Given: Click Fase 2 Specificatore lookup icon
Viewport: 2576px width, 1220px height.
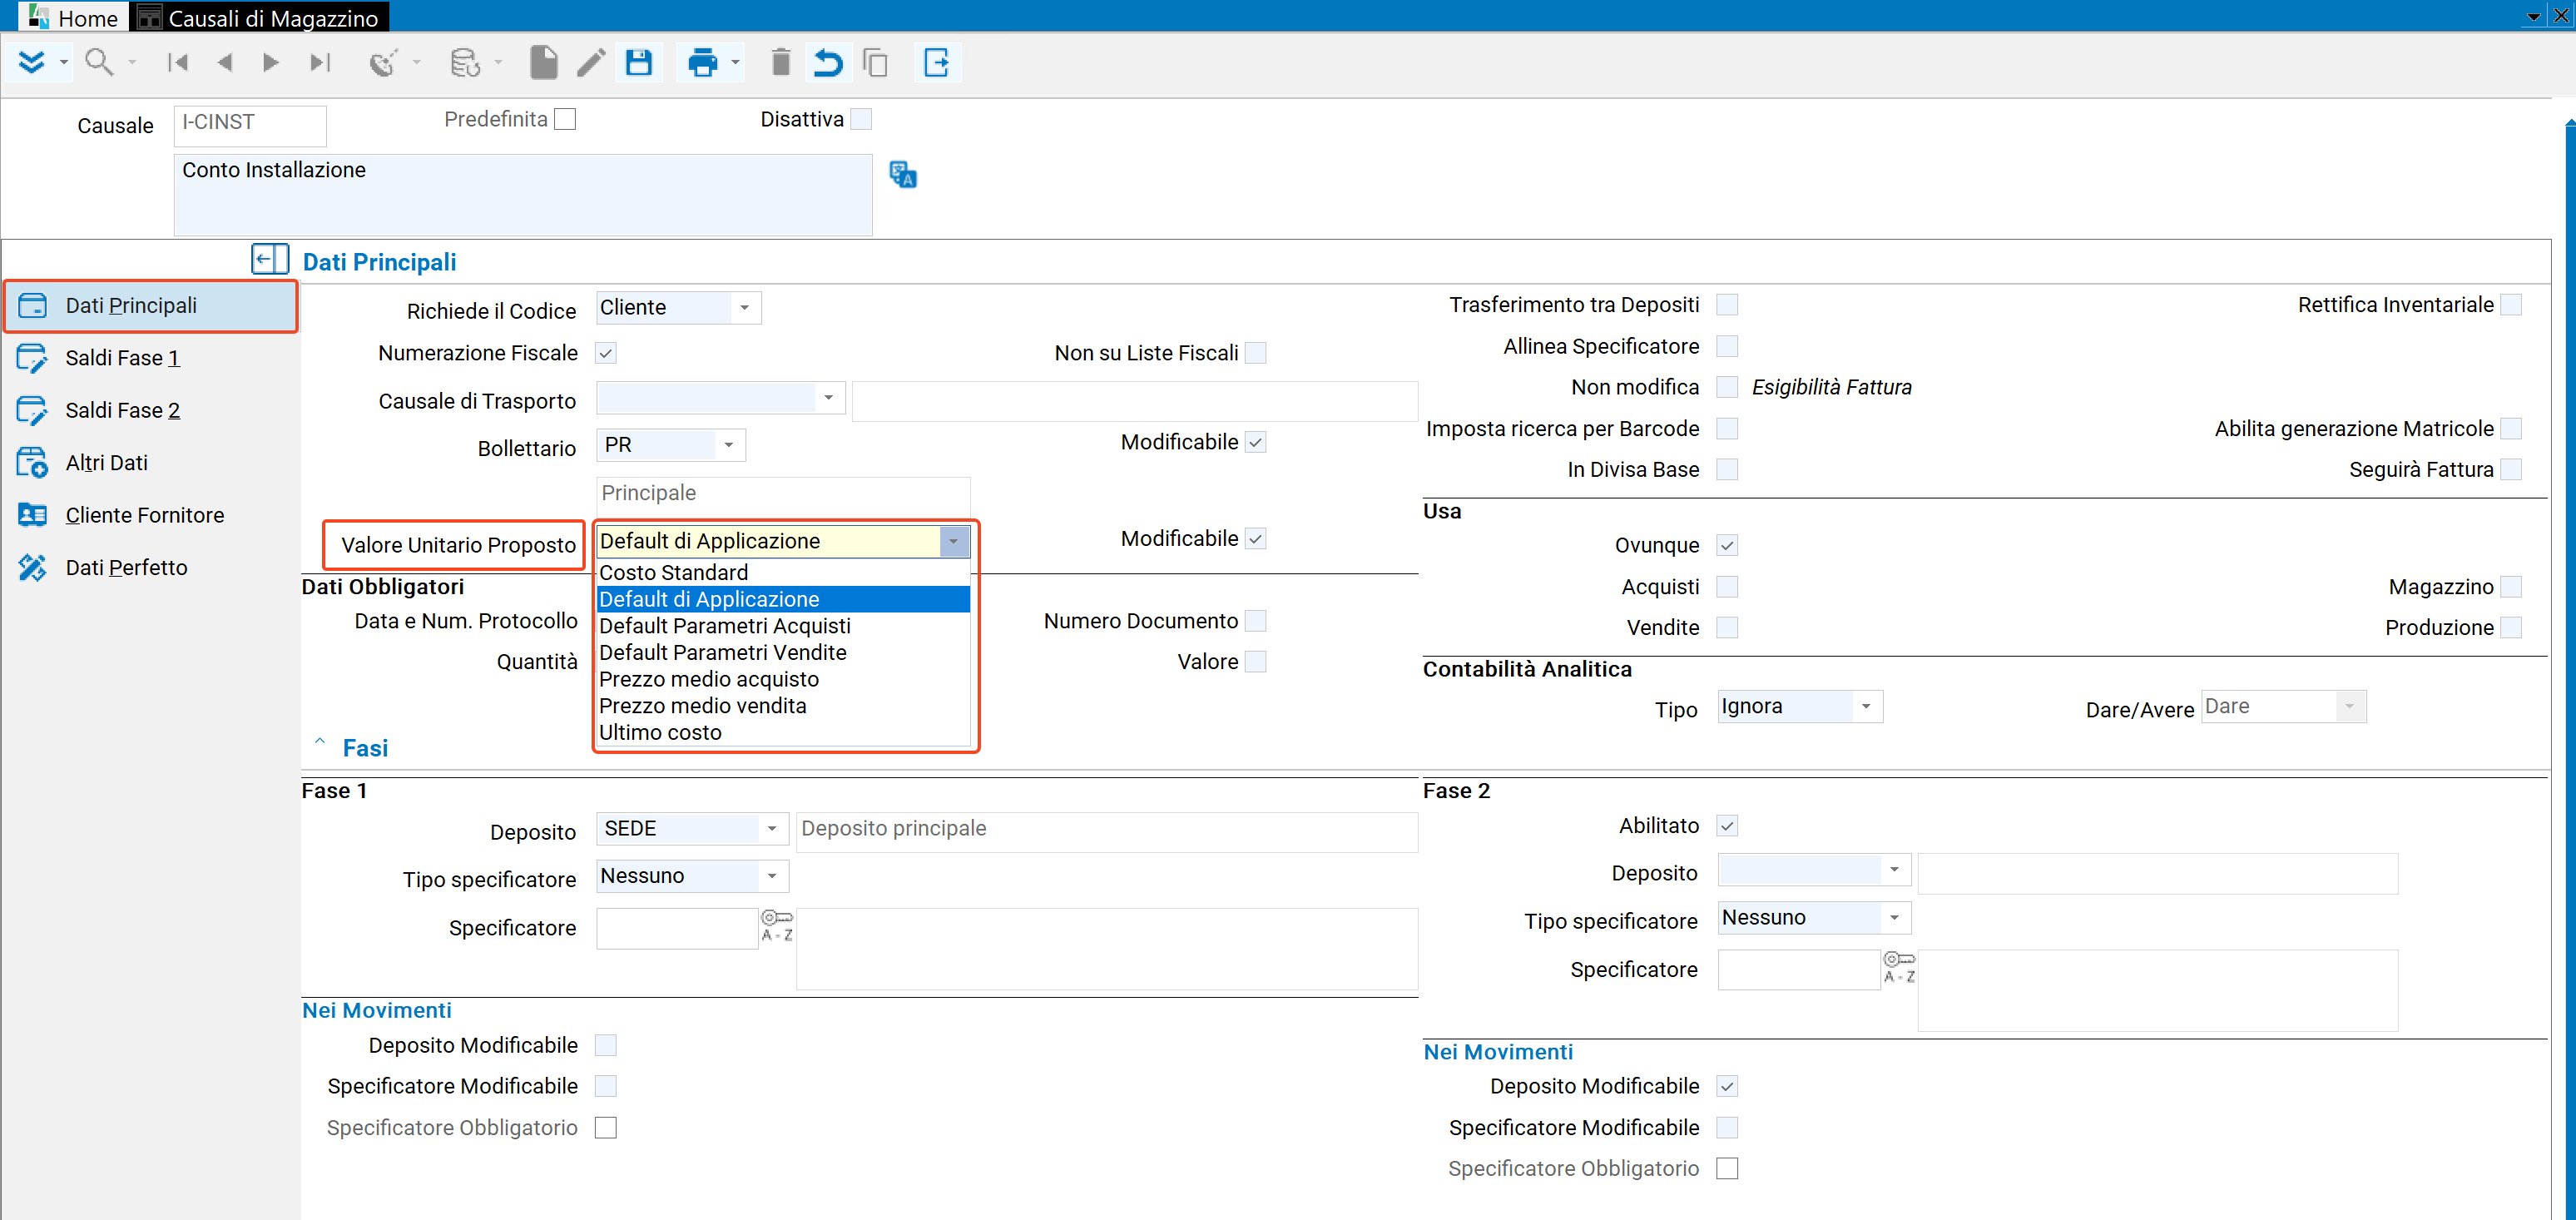Looking at the screenshot, I should tap(1898, 967).
